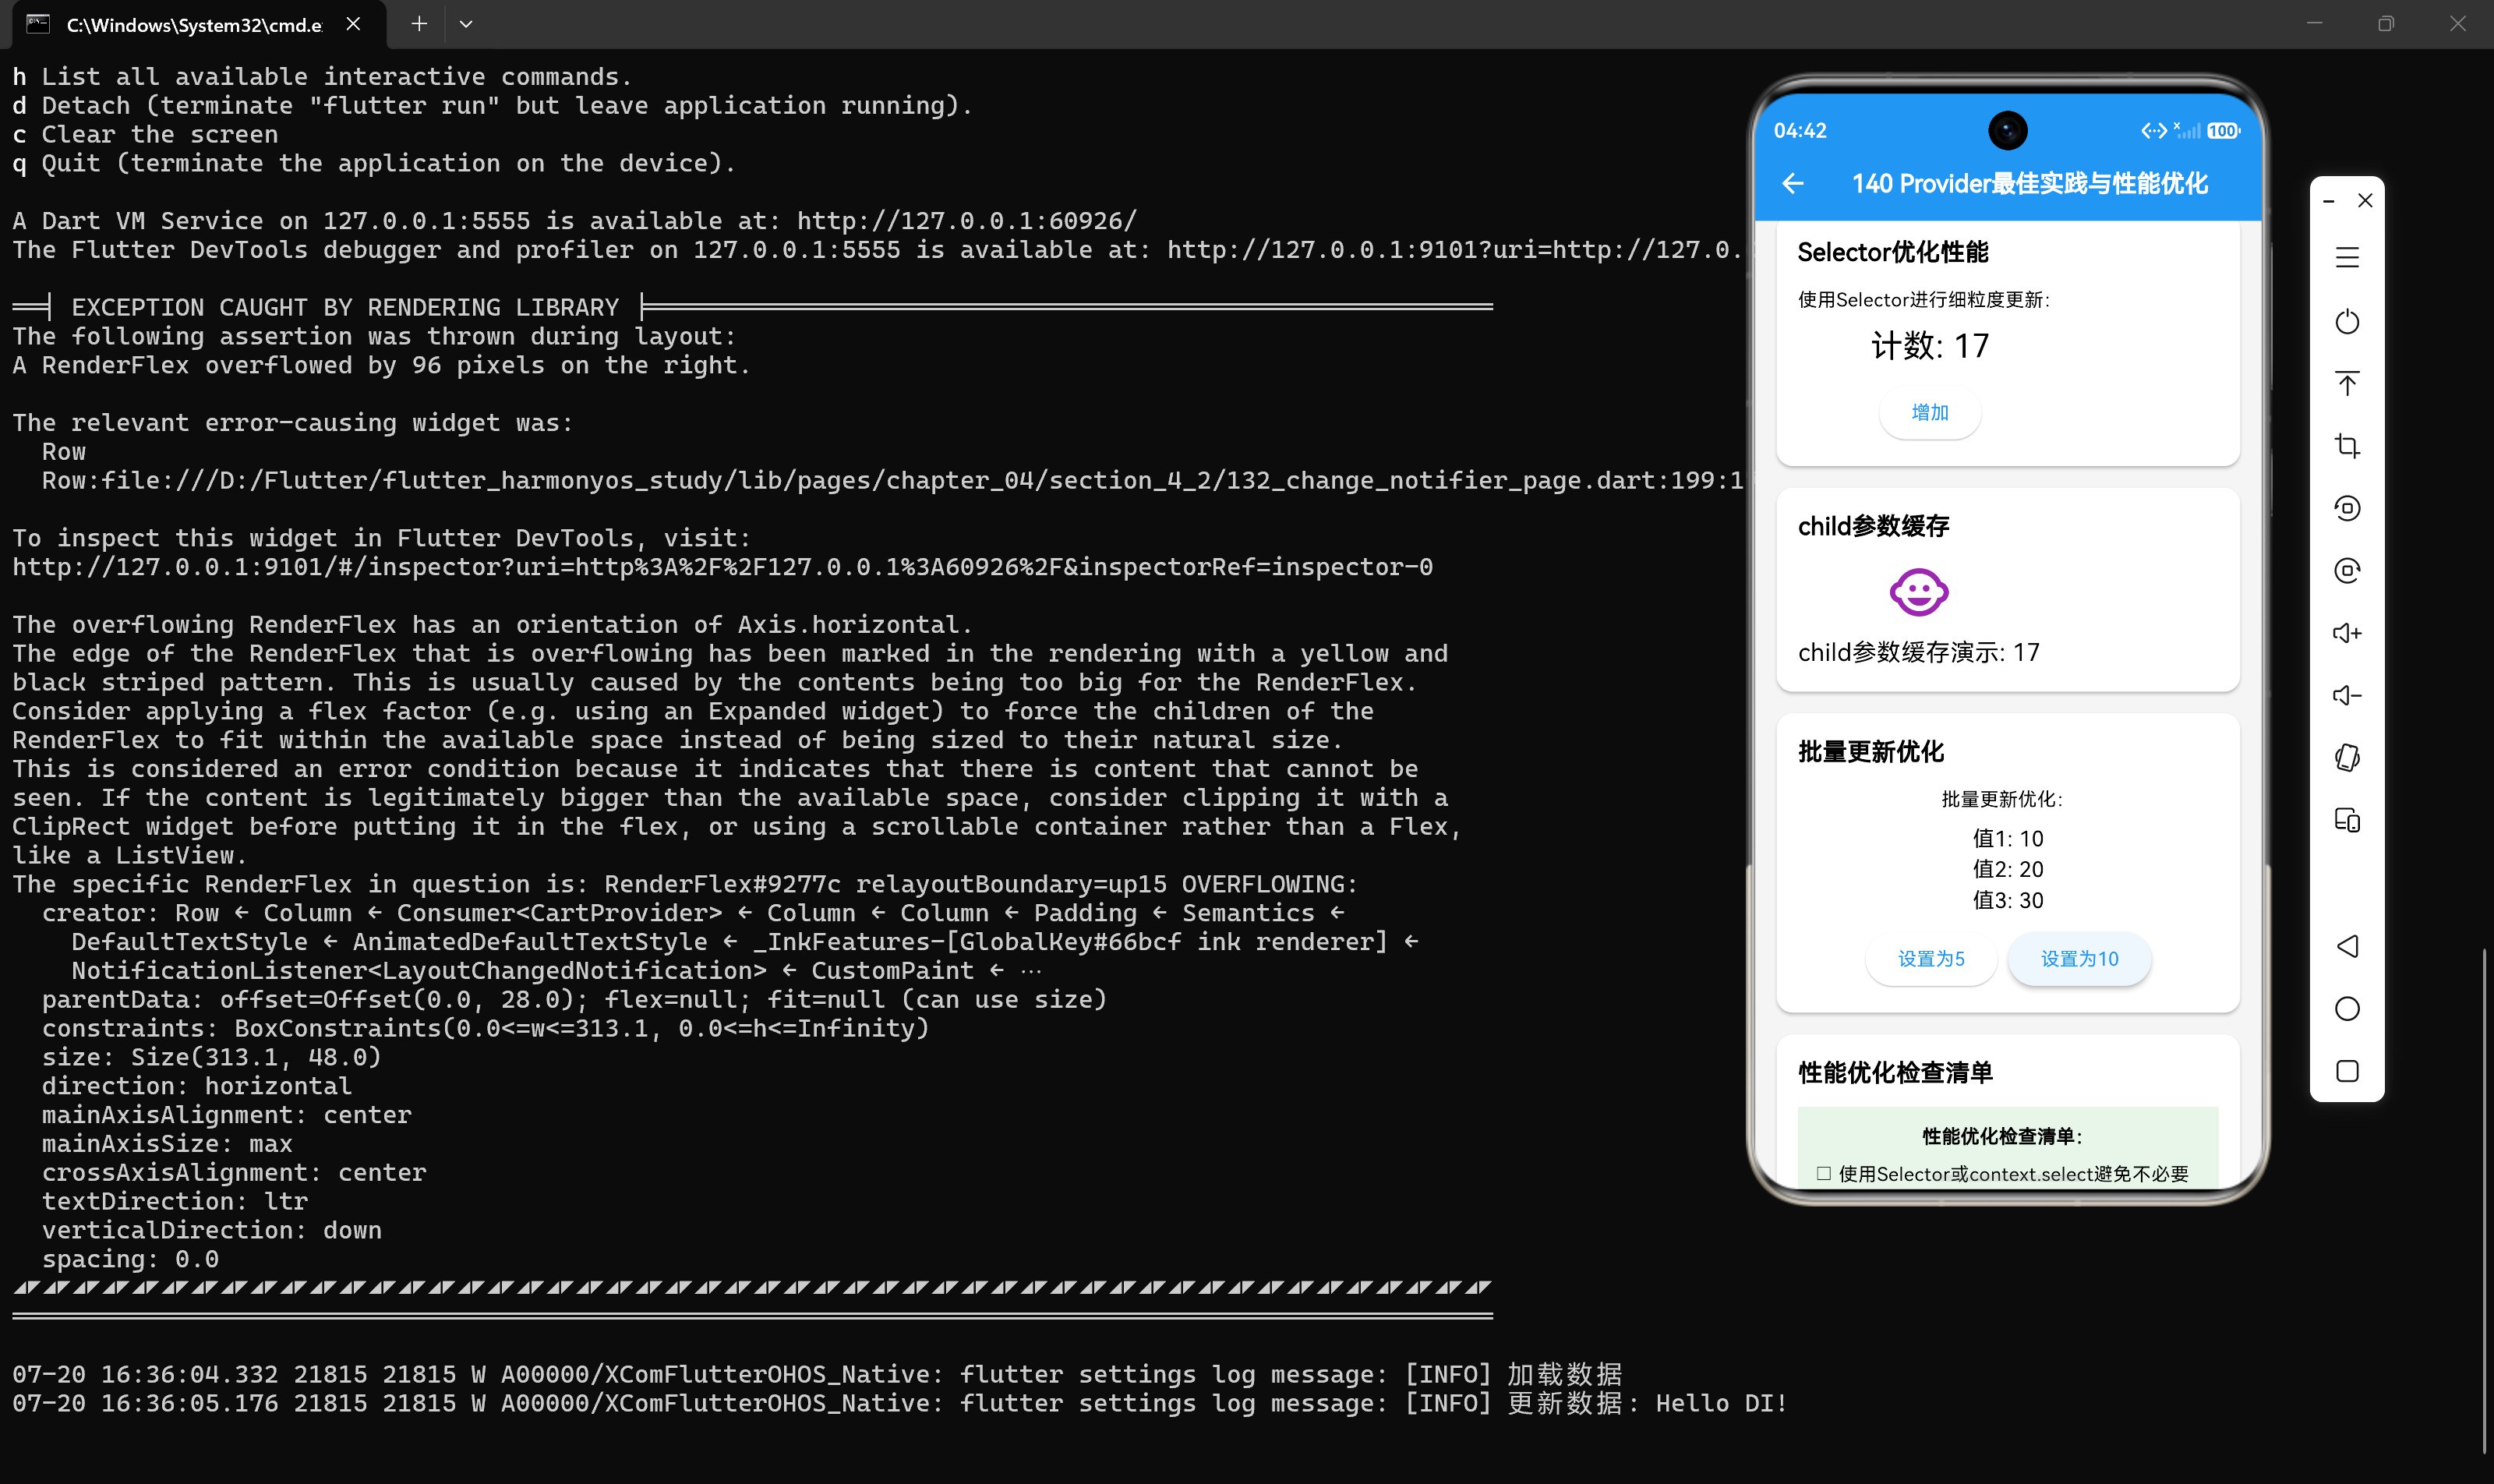Click the 批量更新优化 card title
This screenshot has width=2494, height=1484.
[1870, 751]
